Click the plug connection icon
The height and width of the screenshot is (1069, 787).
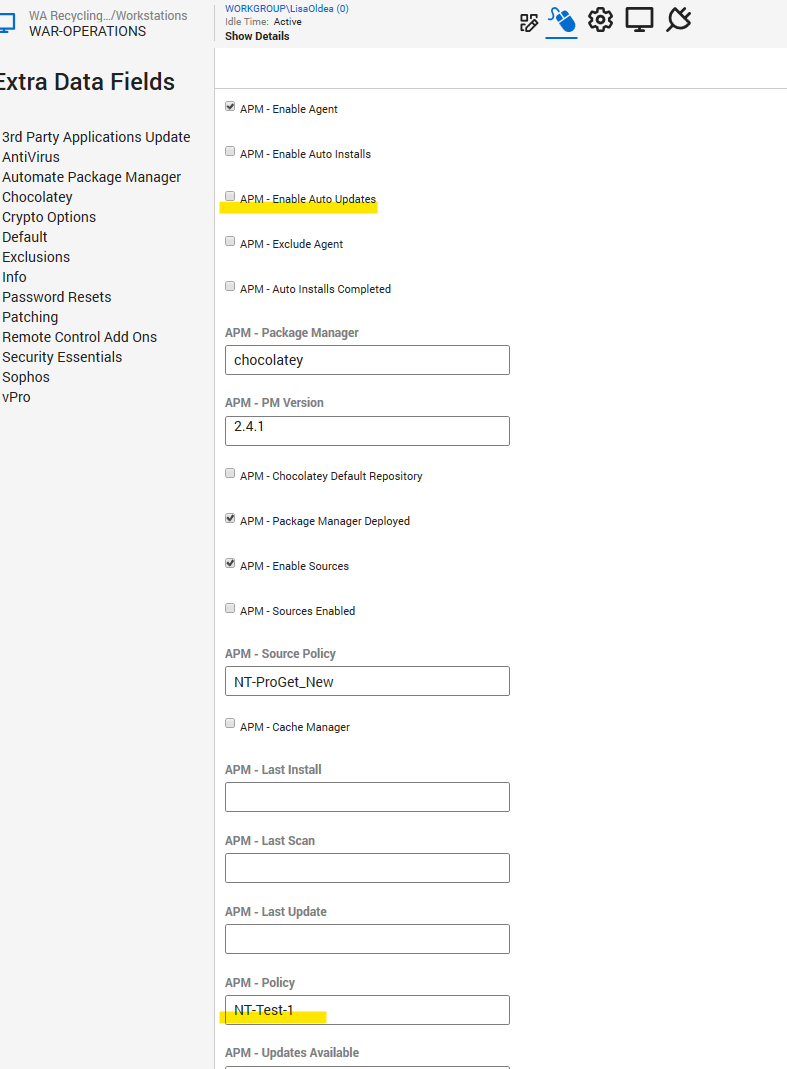tap(678, 20)
